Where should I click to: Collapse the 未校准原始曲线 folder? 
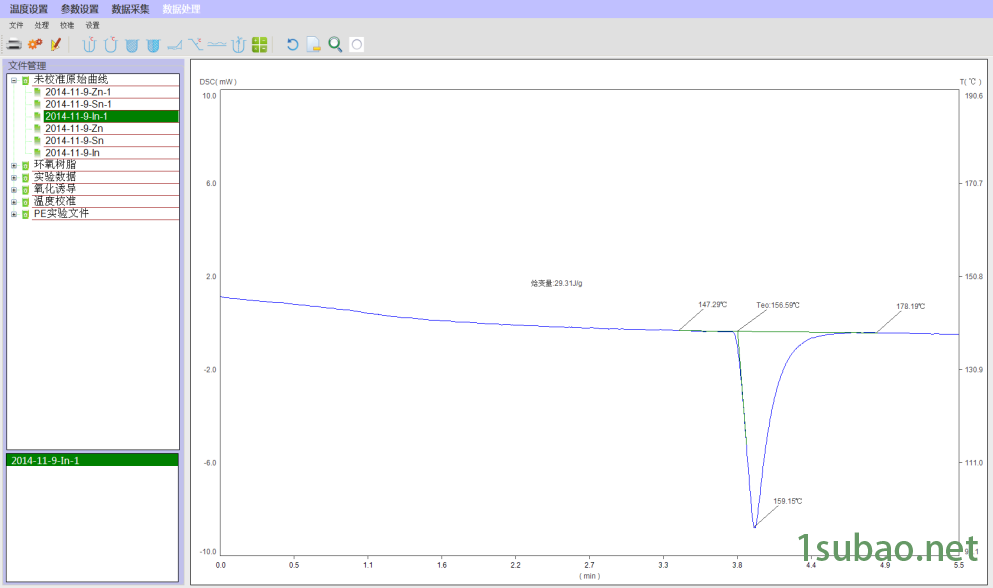point(14,80)
